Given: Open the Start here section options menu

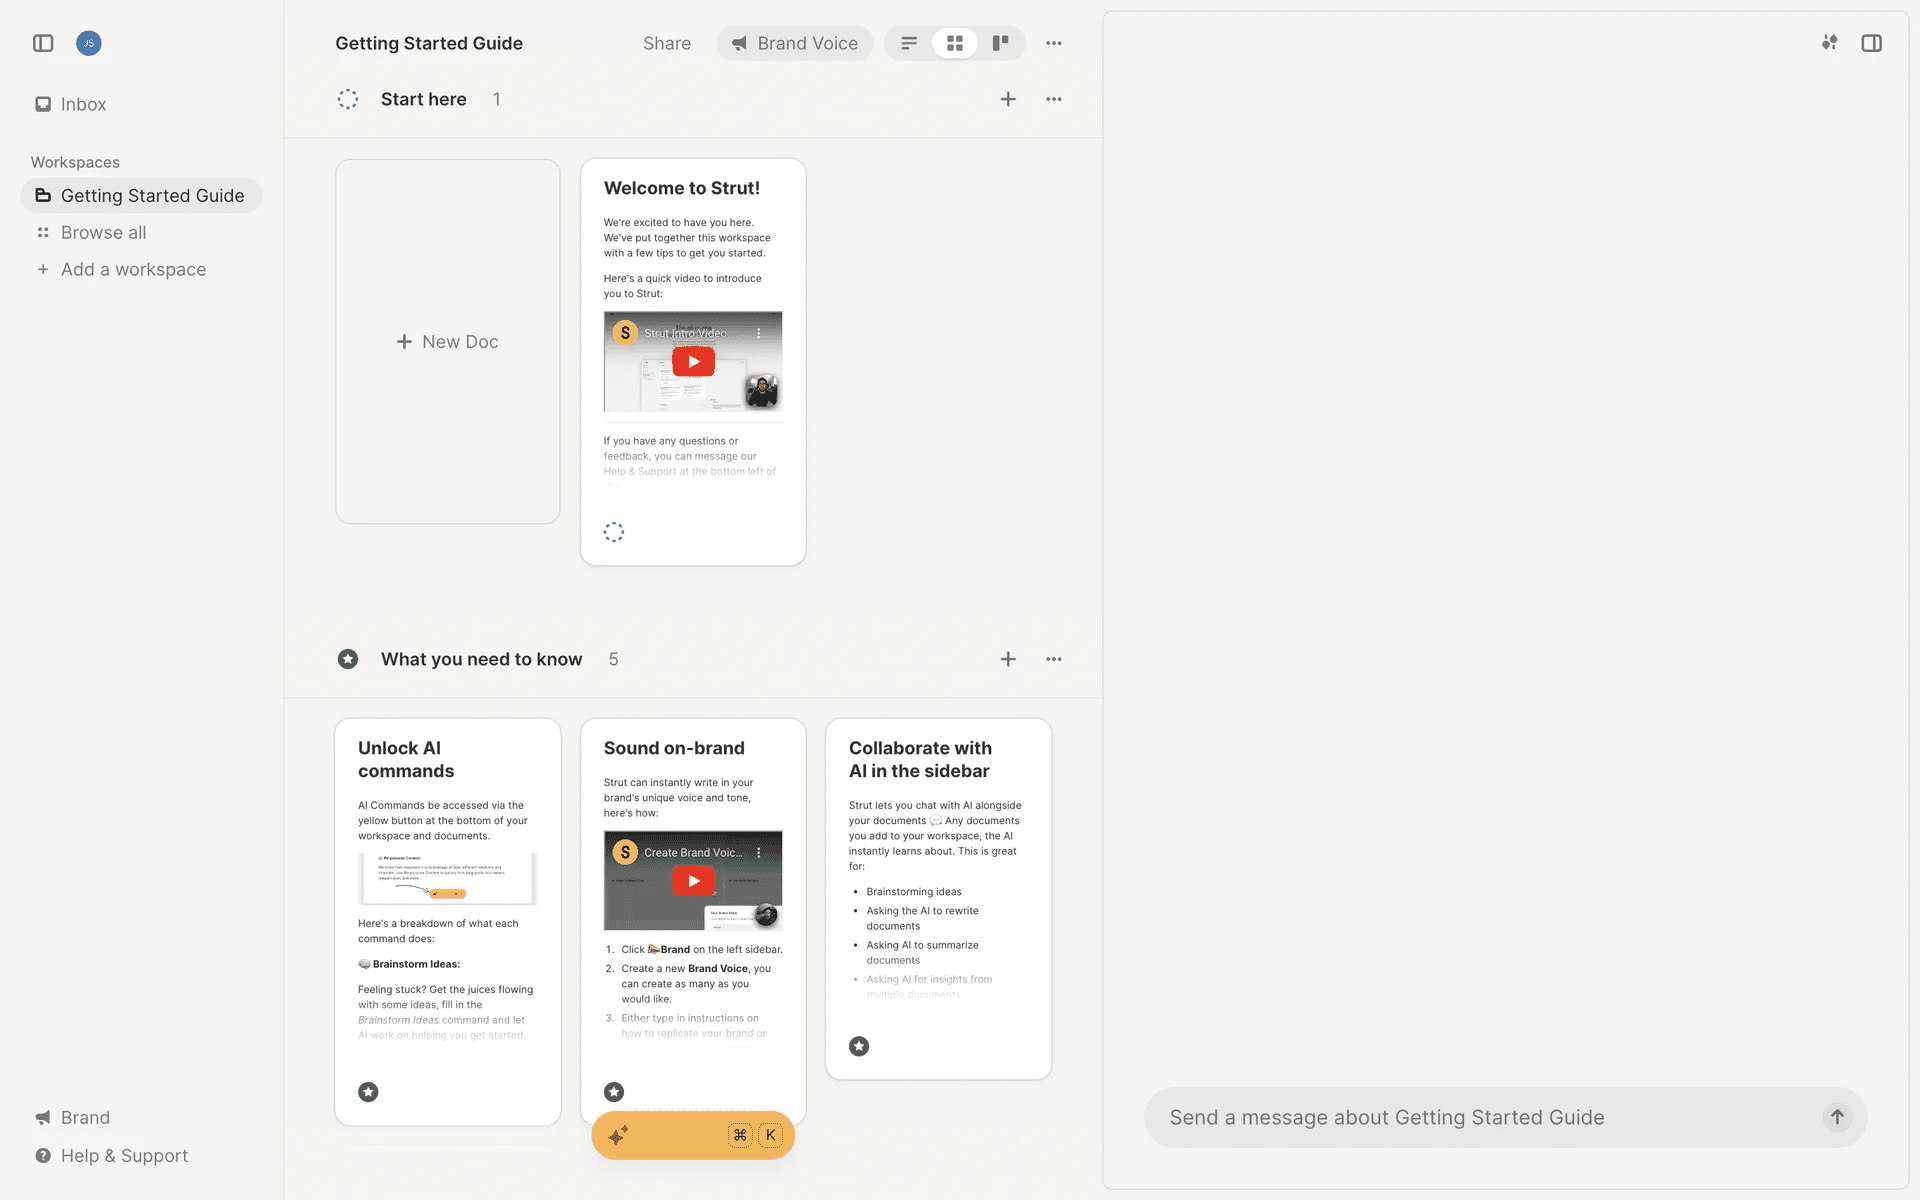Looking at the screenshot, I should click(1054, 99).
